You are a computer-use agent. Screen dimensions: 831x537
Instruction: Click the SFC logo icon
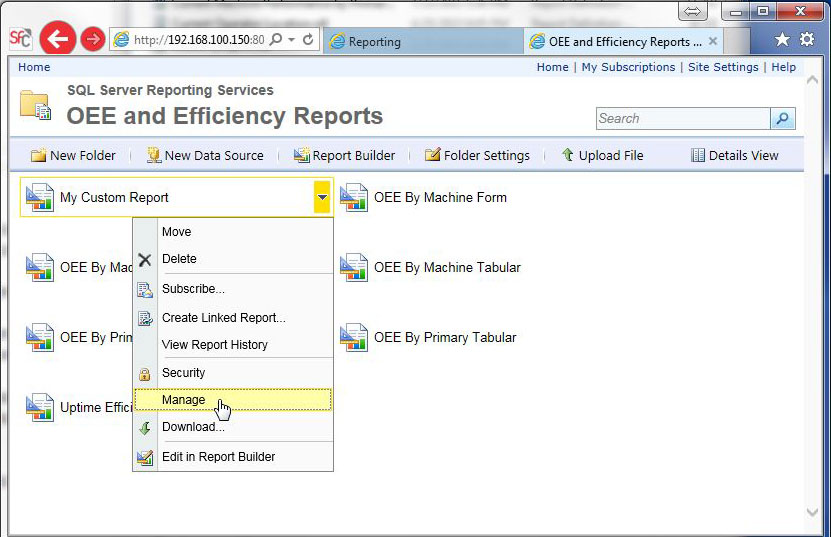(x=20, y=38)
